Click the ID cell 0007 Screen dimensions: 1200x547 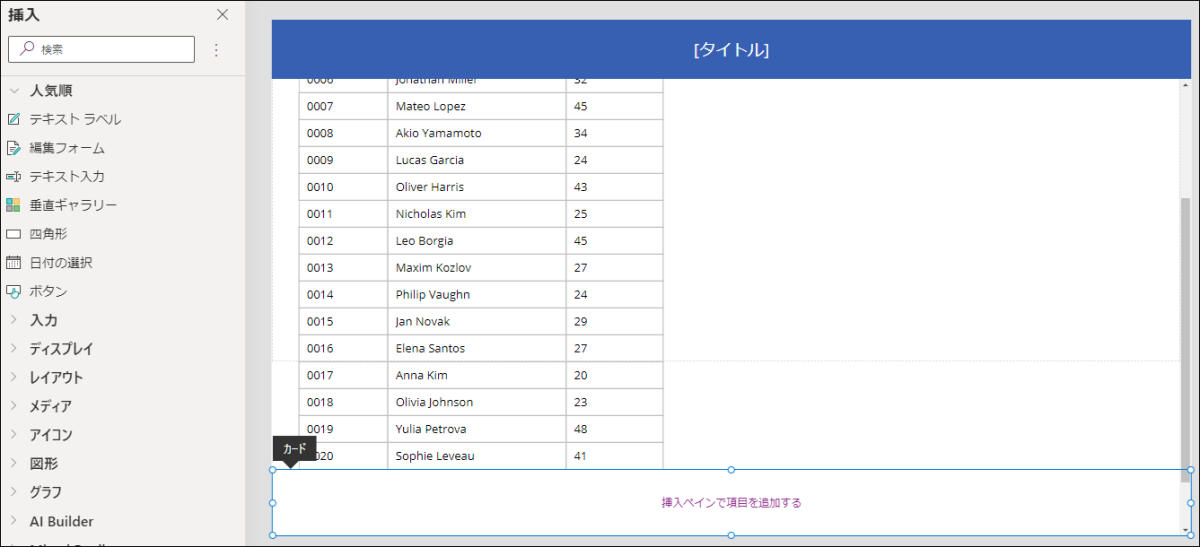tap(343, 106)
